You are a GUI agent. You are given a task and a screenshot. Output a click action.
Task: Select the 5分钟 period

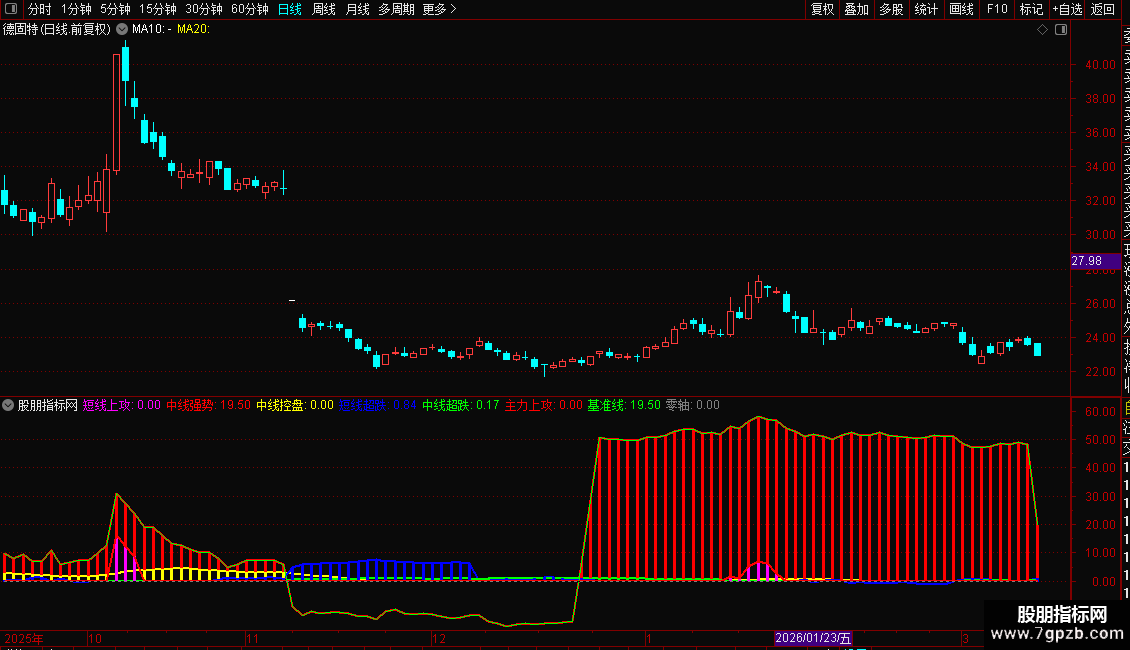(x=115, y=9)
